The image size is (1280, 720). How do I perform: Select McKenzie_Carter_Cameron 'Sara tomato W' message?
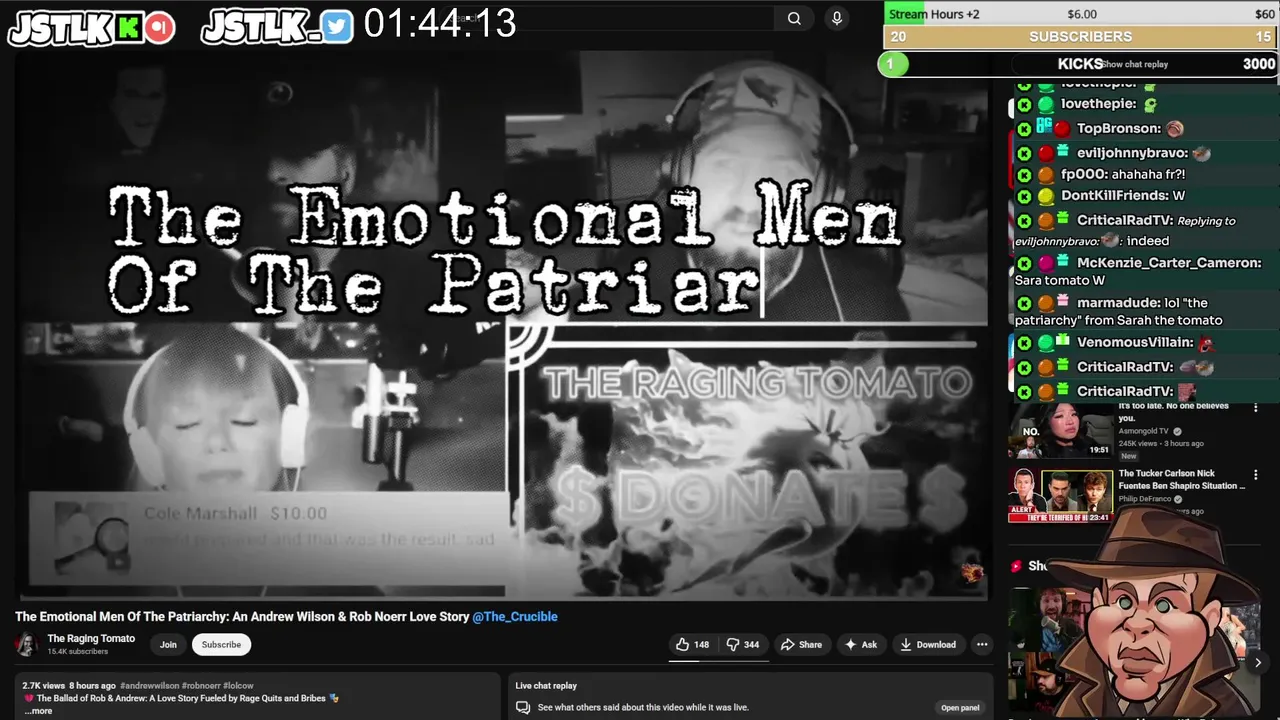point(1138,271)
